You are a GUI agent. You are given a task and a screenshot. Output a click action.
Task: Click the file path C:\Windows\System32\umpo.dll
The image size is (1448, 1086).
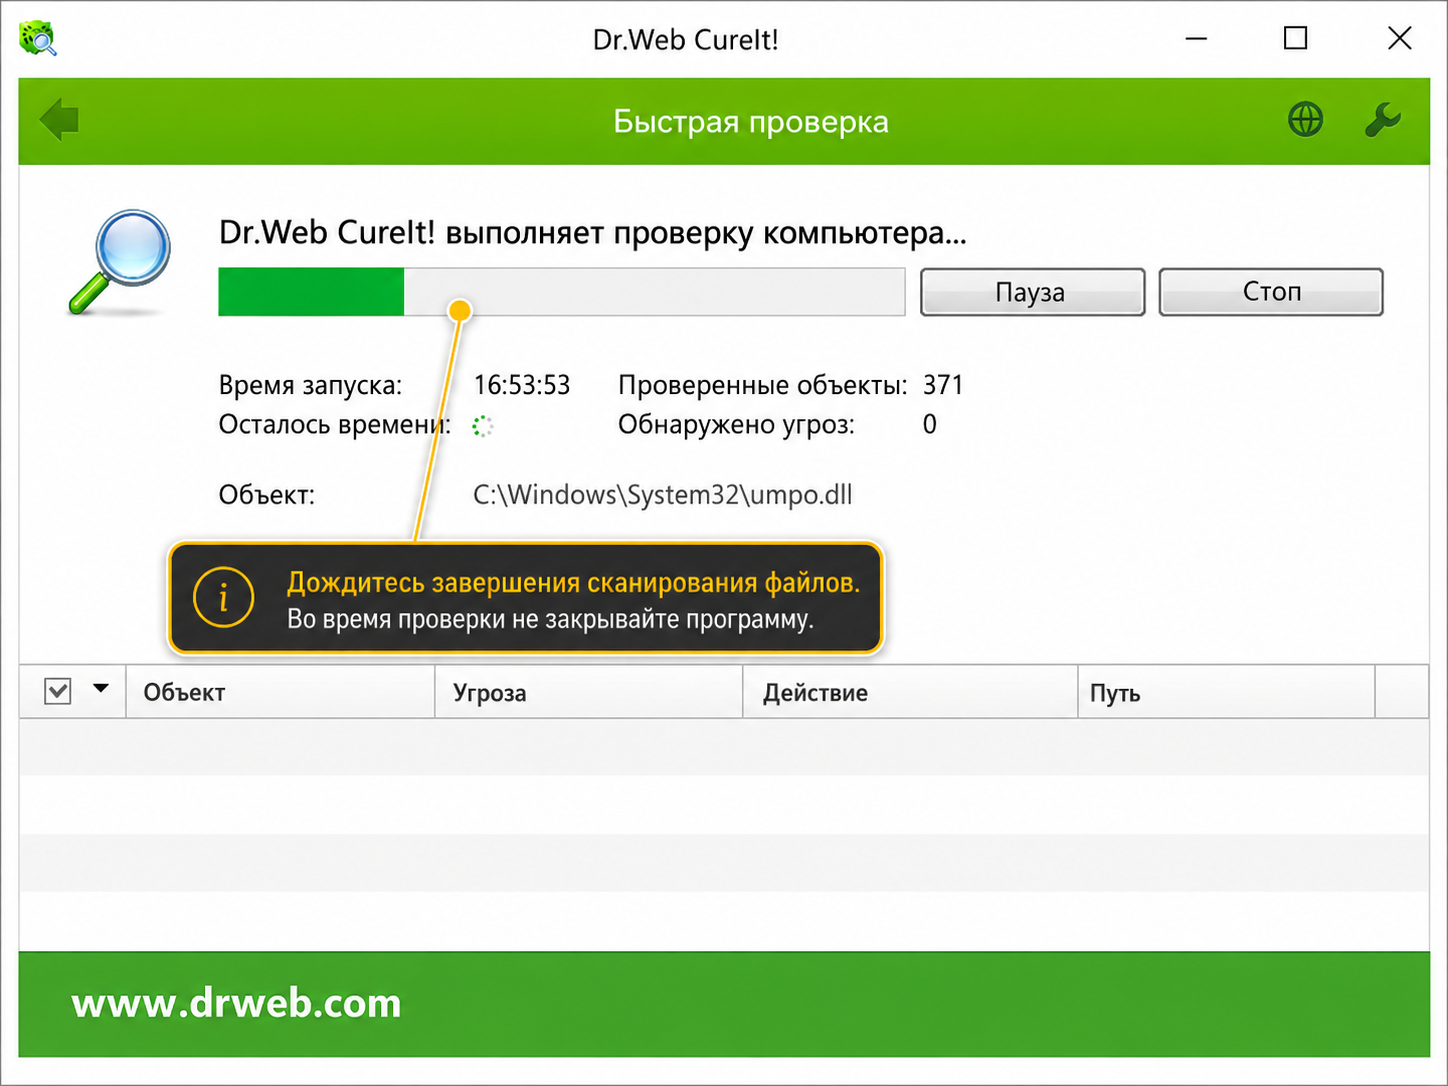662,495
